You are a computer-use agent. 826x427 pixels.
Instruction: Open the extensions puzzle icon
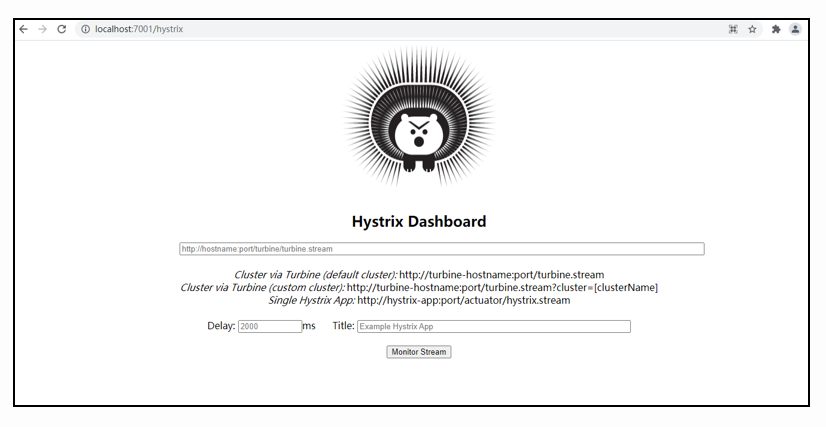click(775, 29)
